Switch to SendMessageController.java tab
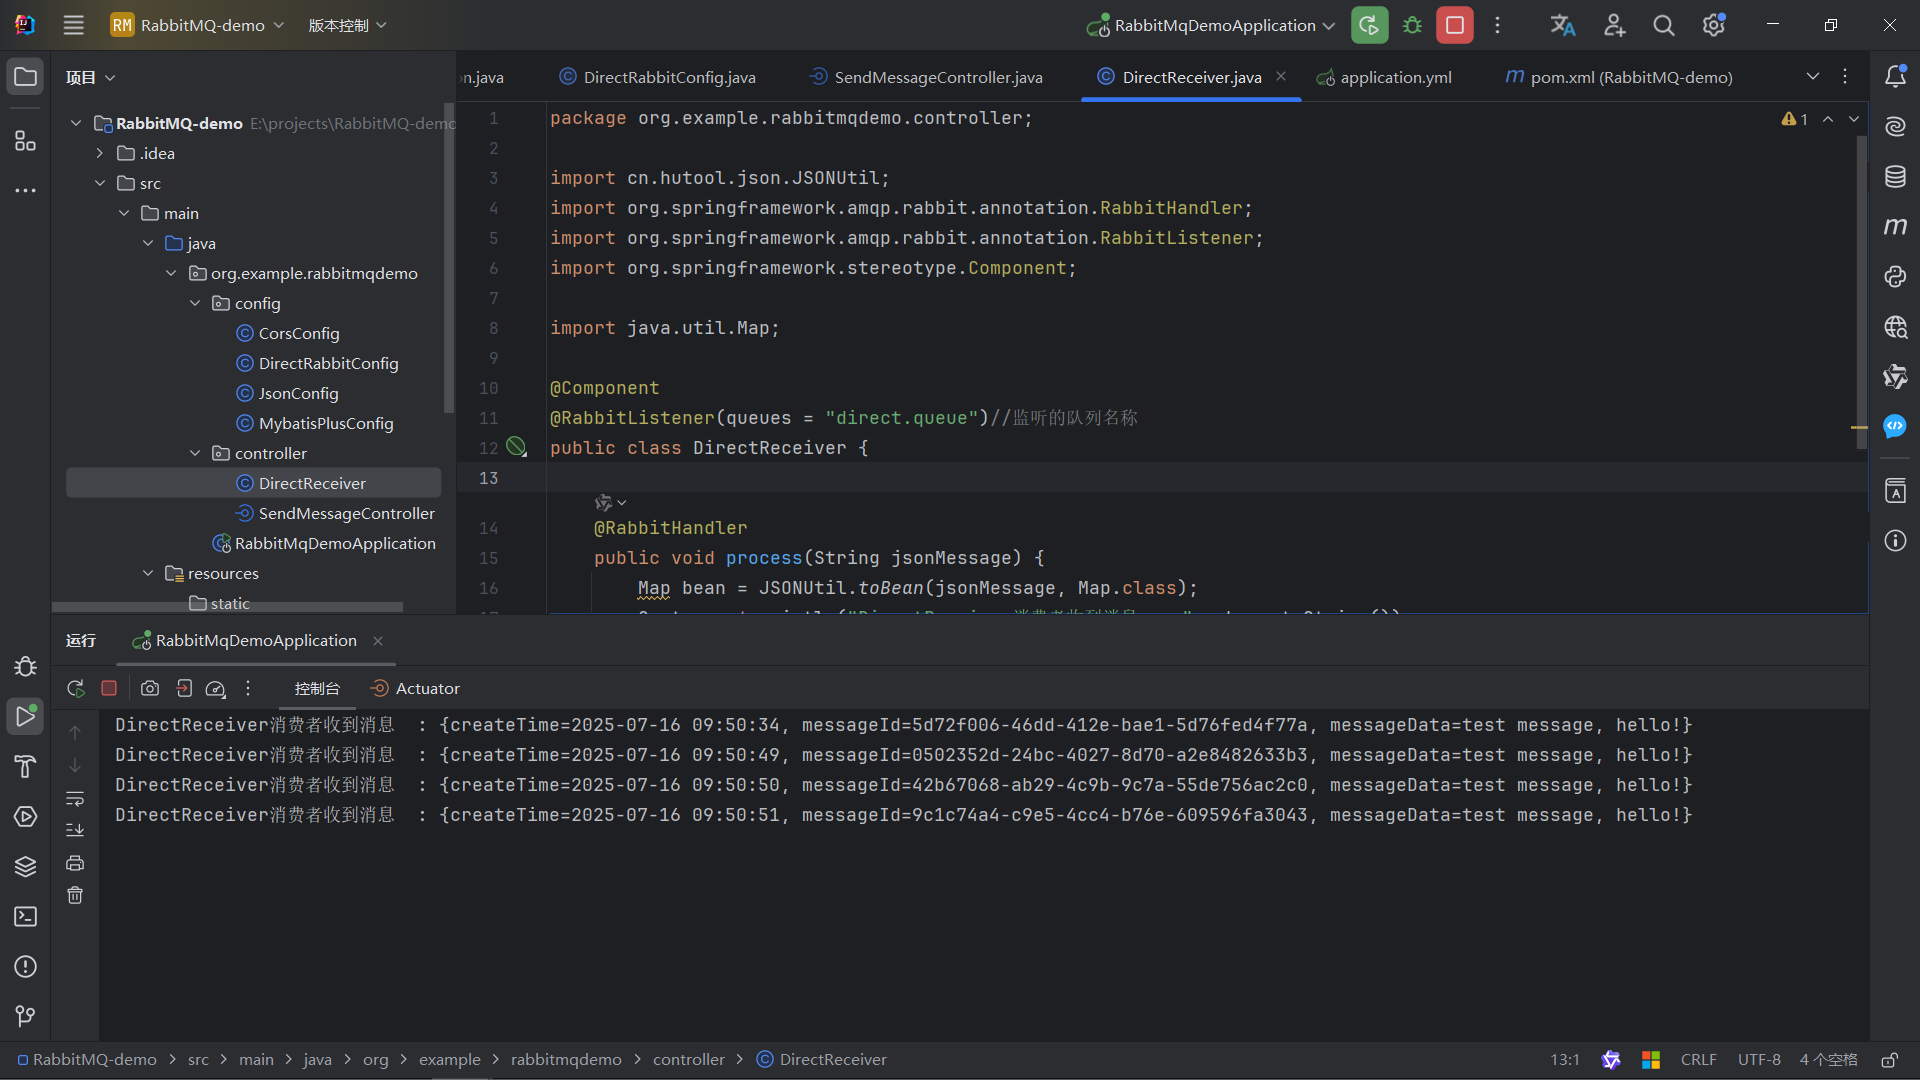 pyautogui.click(x=937, y=77)
